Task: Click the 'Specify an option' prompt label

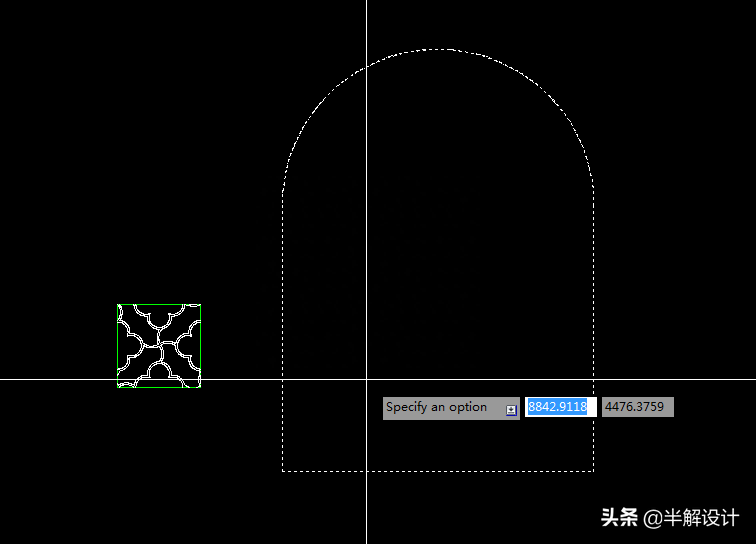Action: (x=438, y=408)
